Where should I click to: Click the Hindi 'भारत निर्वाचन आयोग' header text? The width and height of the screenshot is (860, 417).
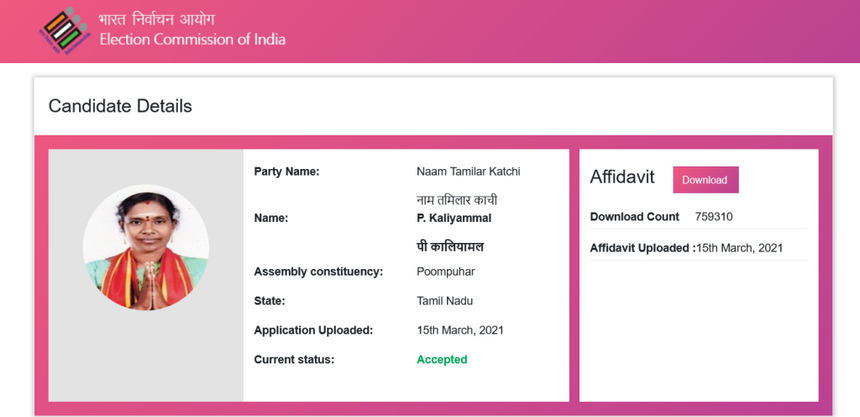pyautogui.click(x=156, y=19)
